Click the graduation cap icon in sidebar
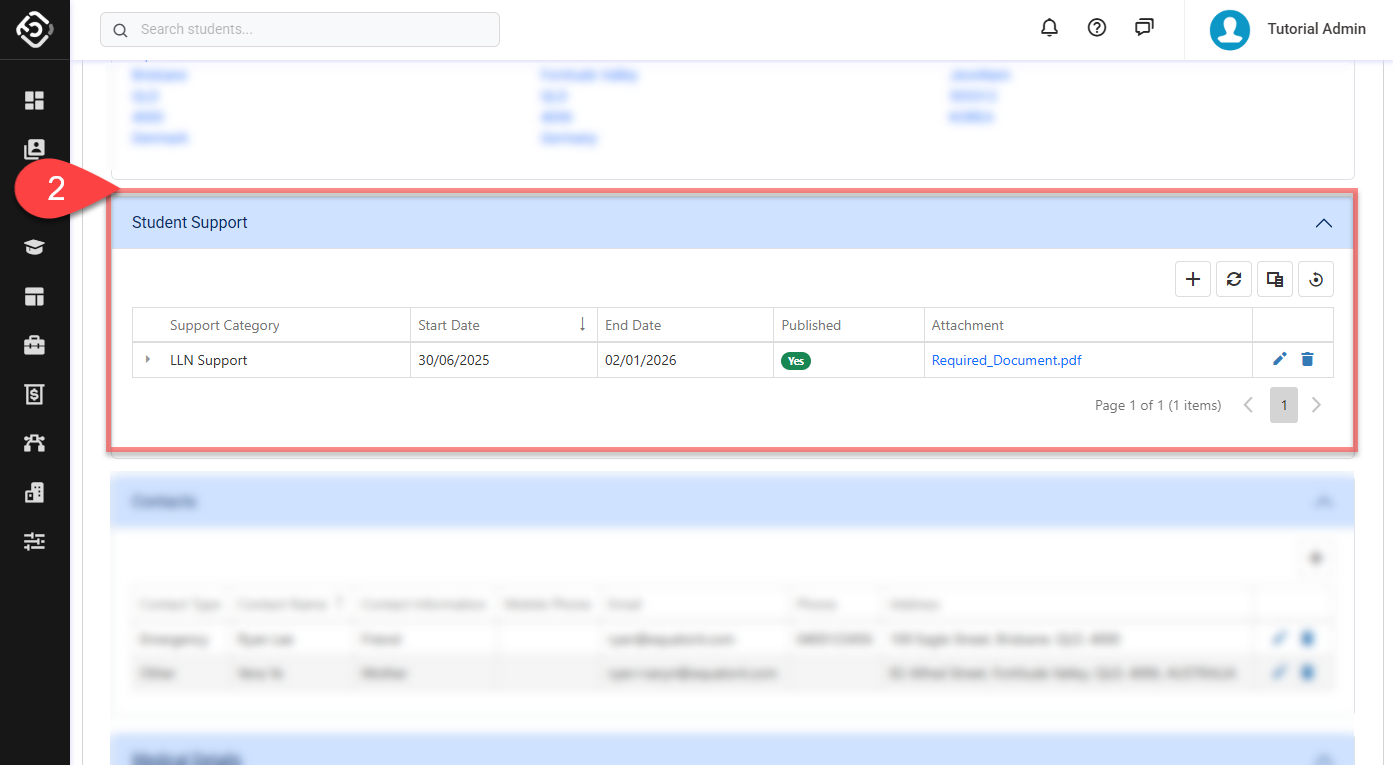Screen dimensions: 1393x765 pyautogui.click(x=35, y=247)
